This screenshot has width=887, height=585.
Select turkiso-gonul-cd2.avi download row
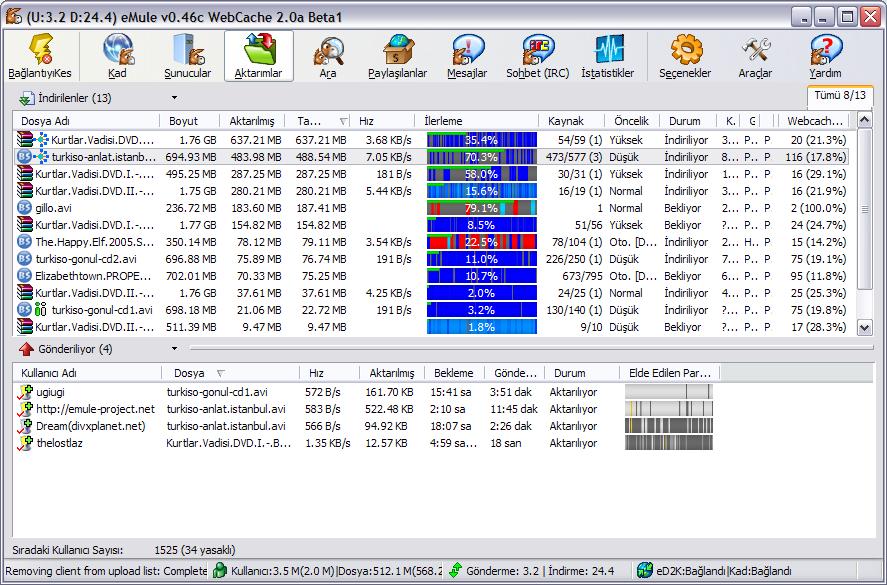click(x=431, y=259)
